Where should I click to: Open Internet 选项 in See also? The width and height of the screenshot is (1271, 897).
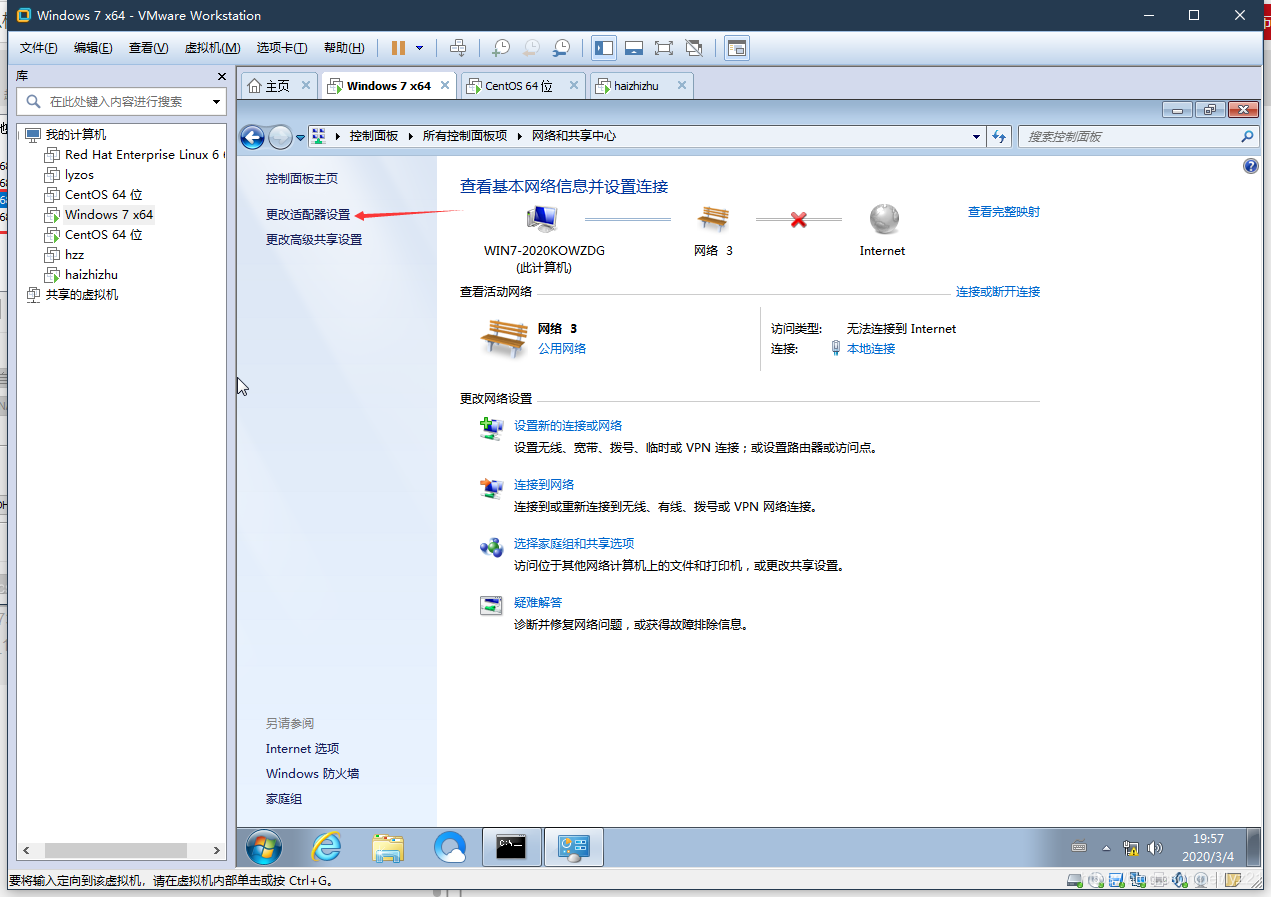[x=302, y=749]
